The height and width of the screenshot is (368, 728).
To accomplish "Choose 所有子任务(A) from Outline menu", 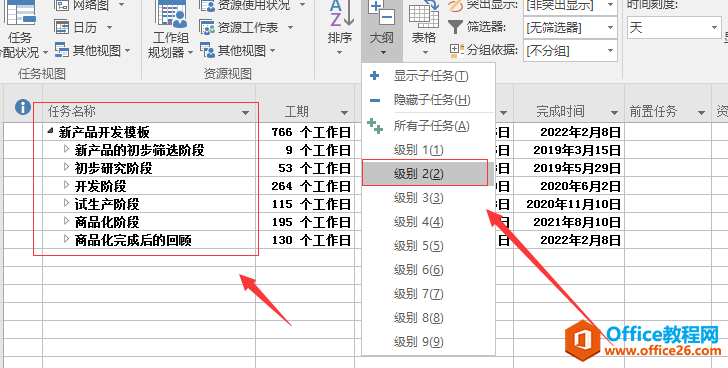I will point(428,126).
